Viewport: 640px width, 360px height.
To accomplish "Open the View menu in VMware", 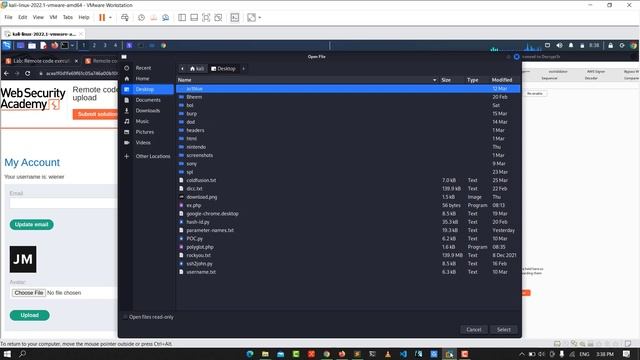I will pos(38,18).
